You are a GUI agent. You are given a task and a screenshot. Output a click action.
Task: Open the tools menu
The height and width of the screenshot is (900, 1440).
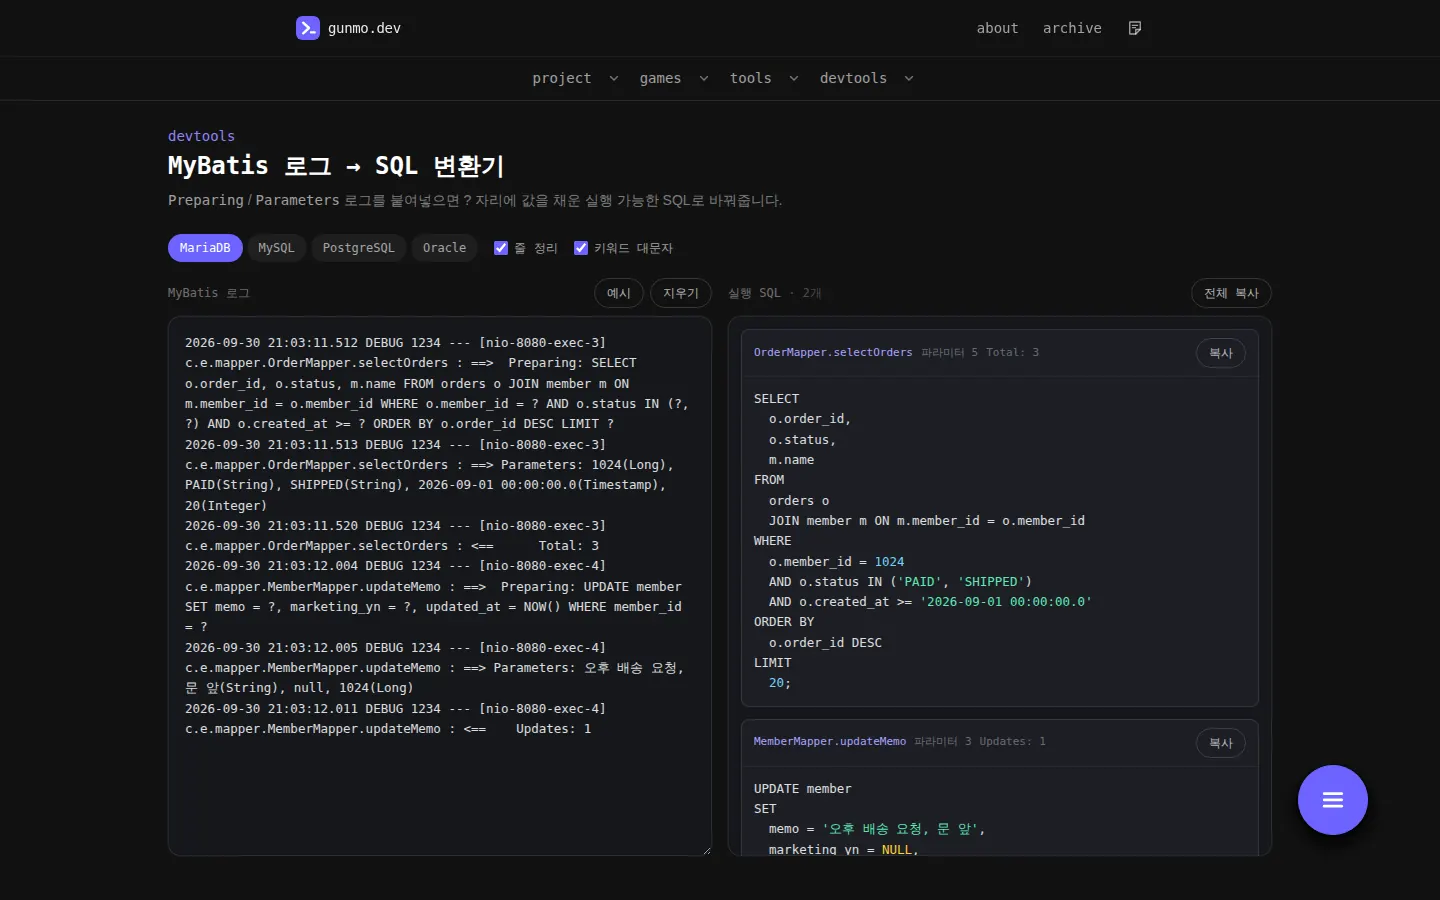[x=751, y=78]
